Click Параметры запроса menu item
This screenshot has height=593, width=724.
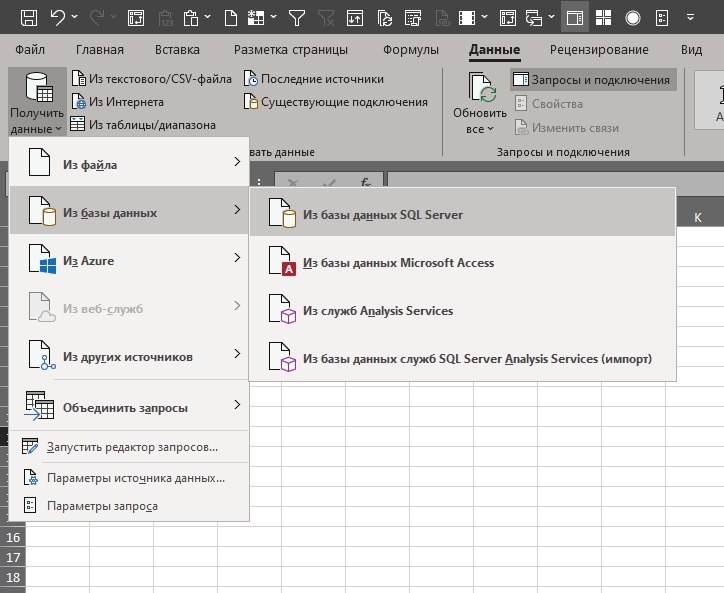coord(129,506)
